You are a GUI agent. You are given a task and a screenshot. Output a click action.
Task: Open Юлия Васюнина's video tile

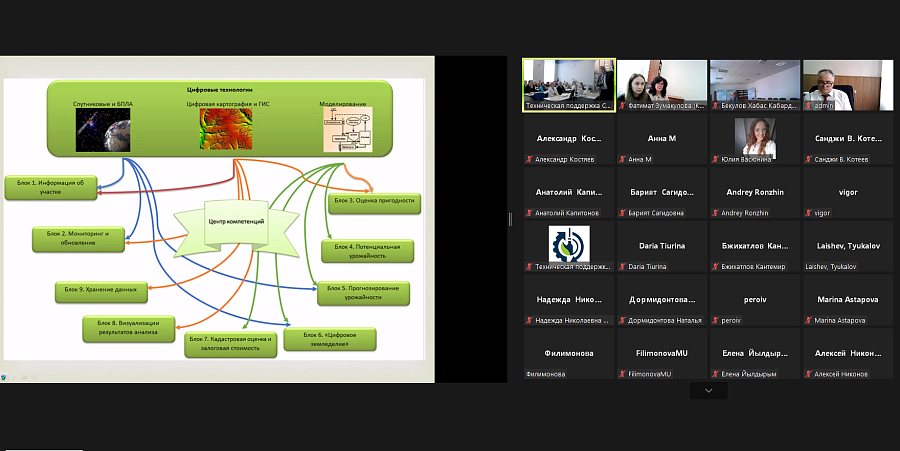click(755, 139)
